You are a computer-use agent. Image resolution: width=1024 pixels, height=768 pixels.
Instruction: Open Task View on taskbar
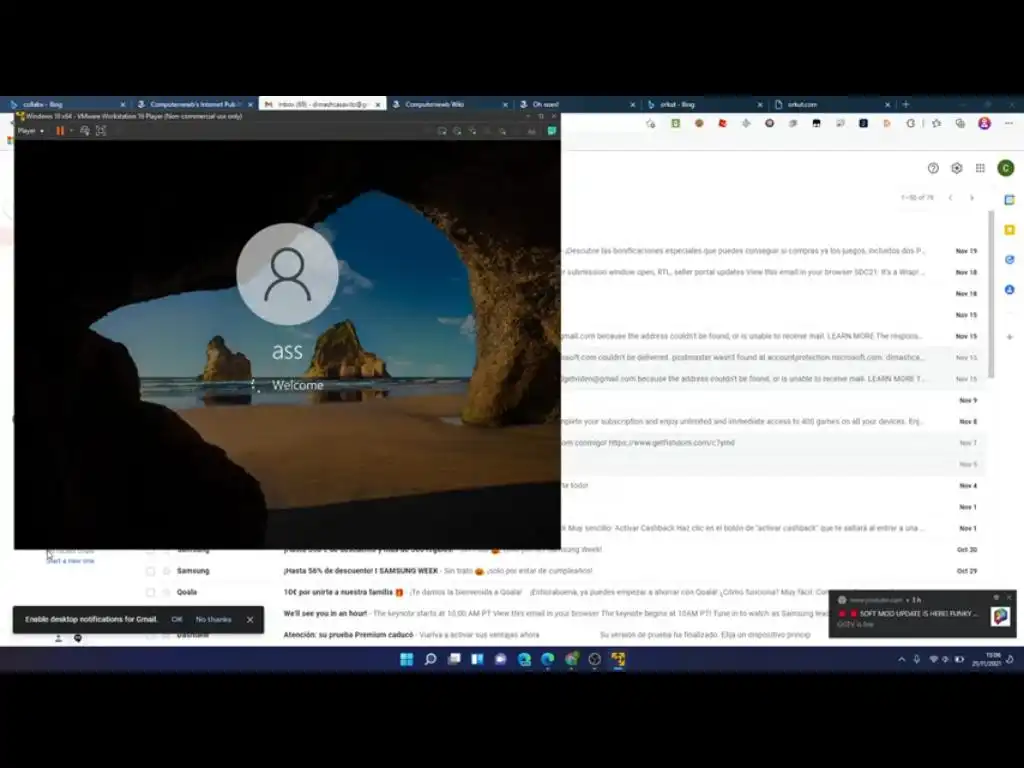pyautogui.click(x=454, y=660)
